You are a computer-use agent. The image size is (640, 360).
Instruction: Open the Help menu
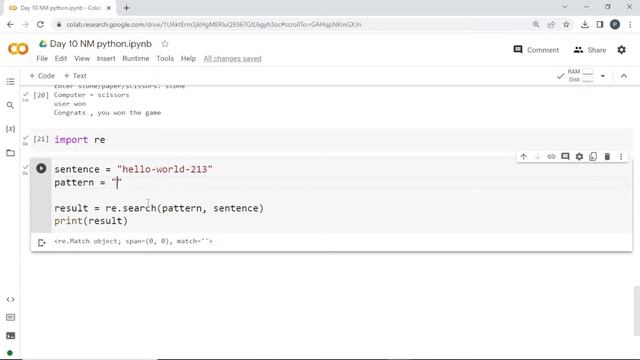[188, 59]
